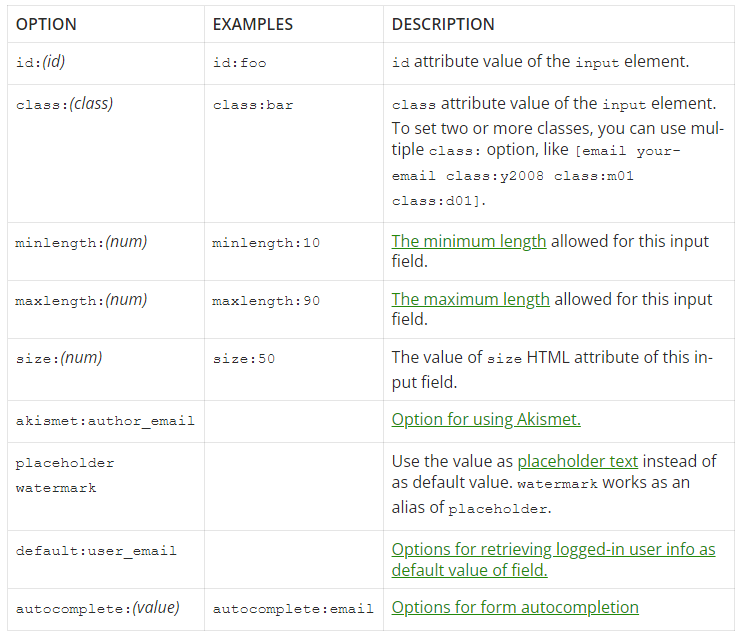Click the "class:bar" example code
Image resolution: width=745 pixels, height=640 pixels.
[x=253, y=104]
